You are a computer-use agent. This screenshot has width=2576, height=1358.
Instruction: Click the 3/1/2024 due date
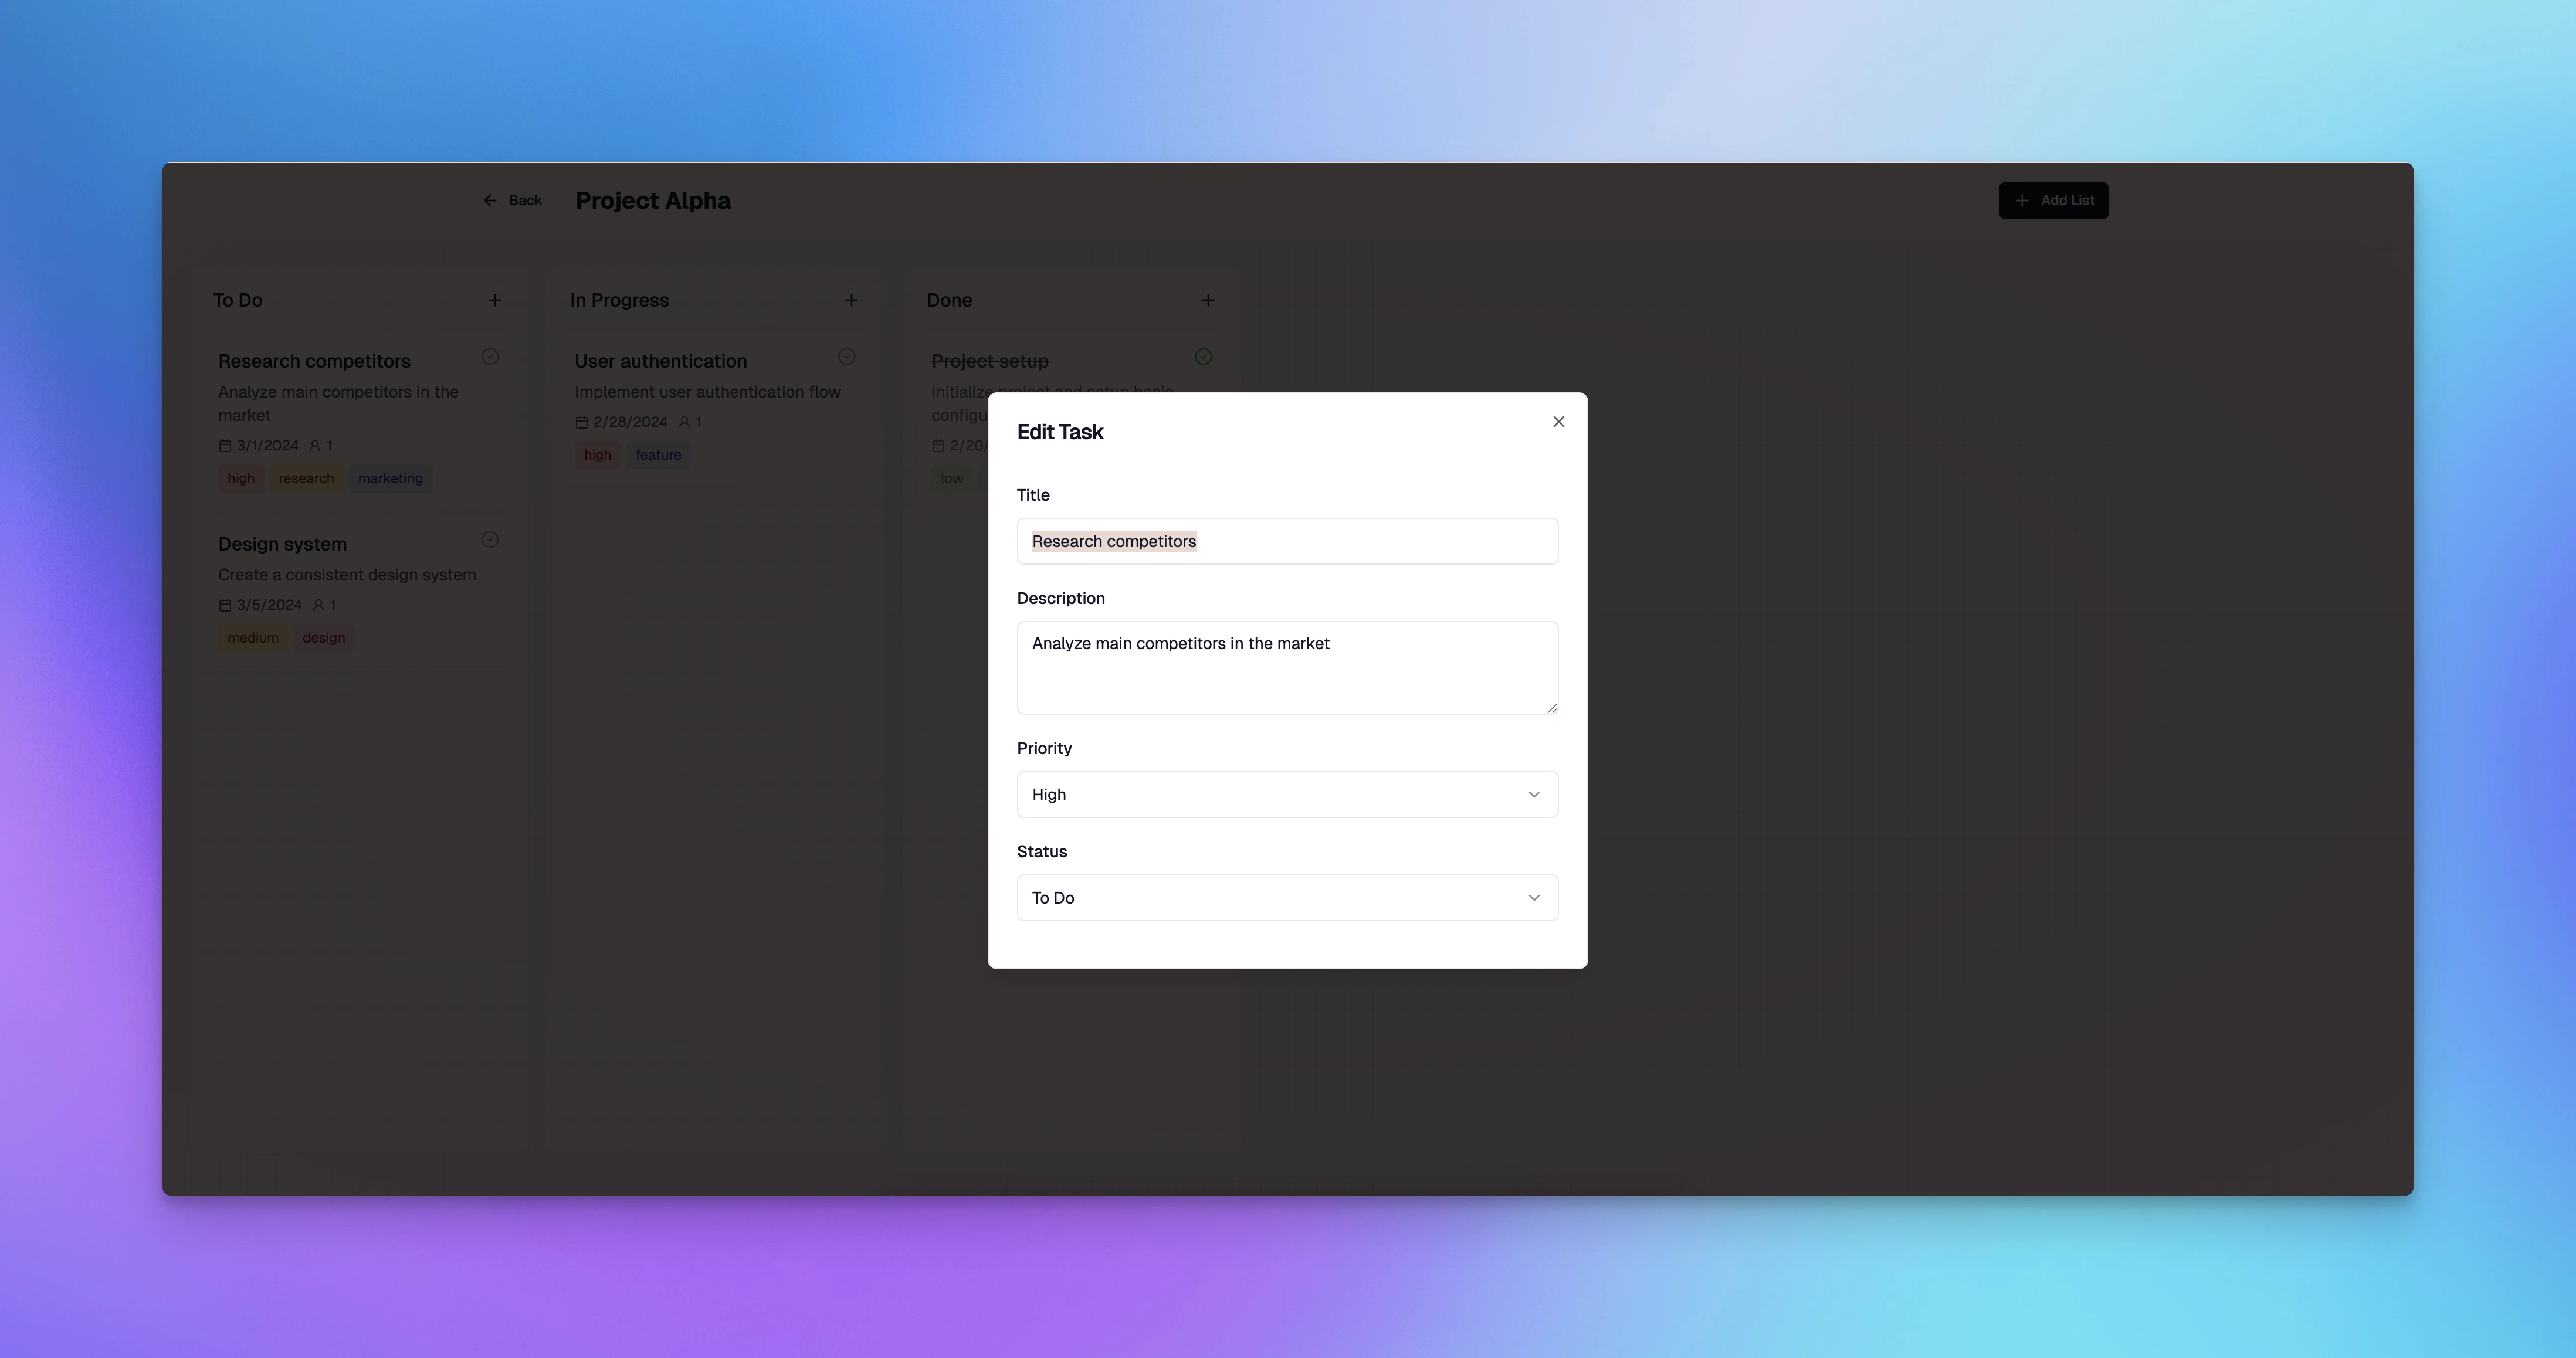pyautogui.click(x=267, y=445)
